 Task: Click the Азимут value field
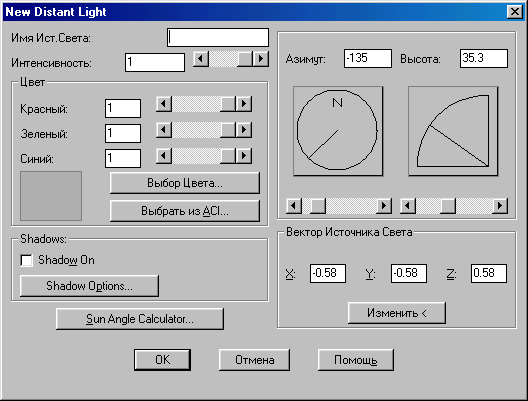pos(368,59)
